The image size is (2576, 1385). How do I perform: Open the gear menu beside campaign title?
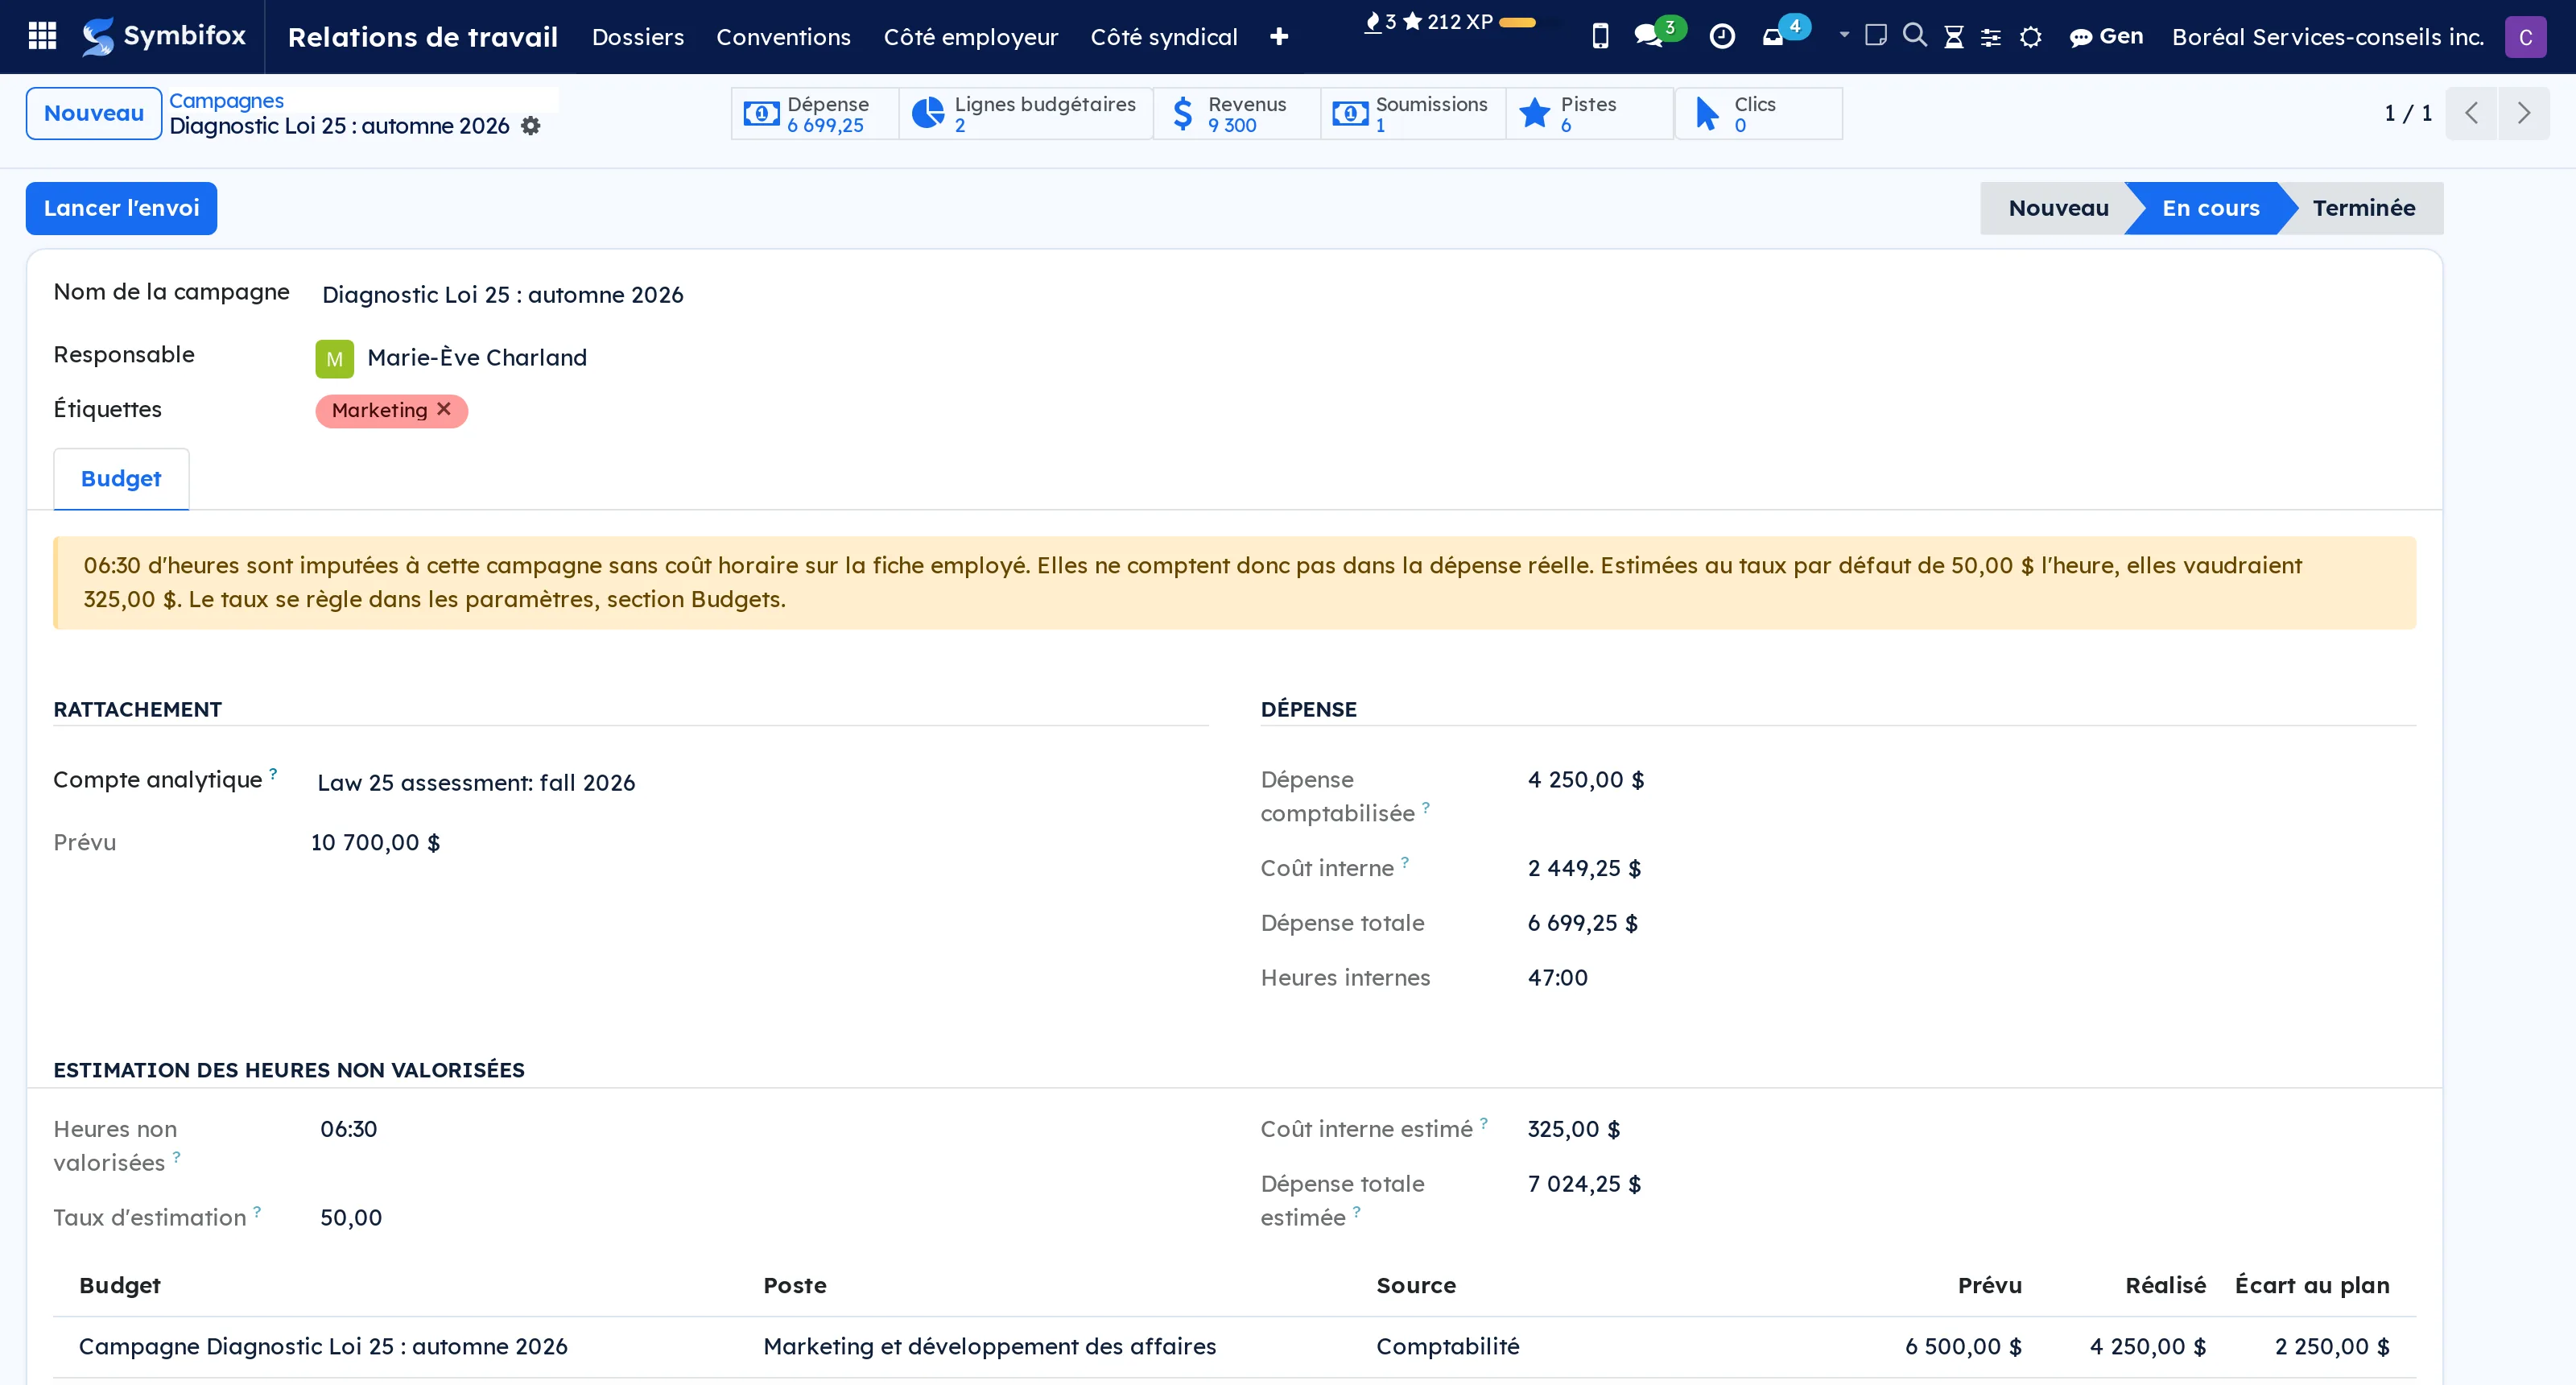point(531,126)
